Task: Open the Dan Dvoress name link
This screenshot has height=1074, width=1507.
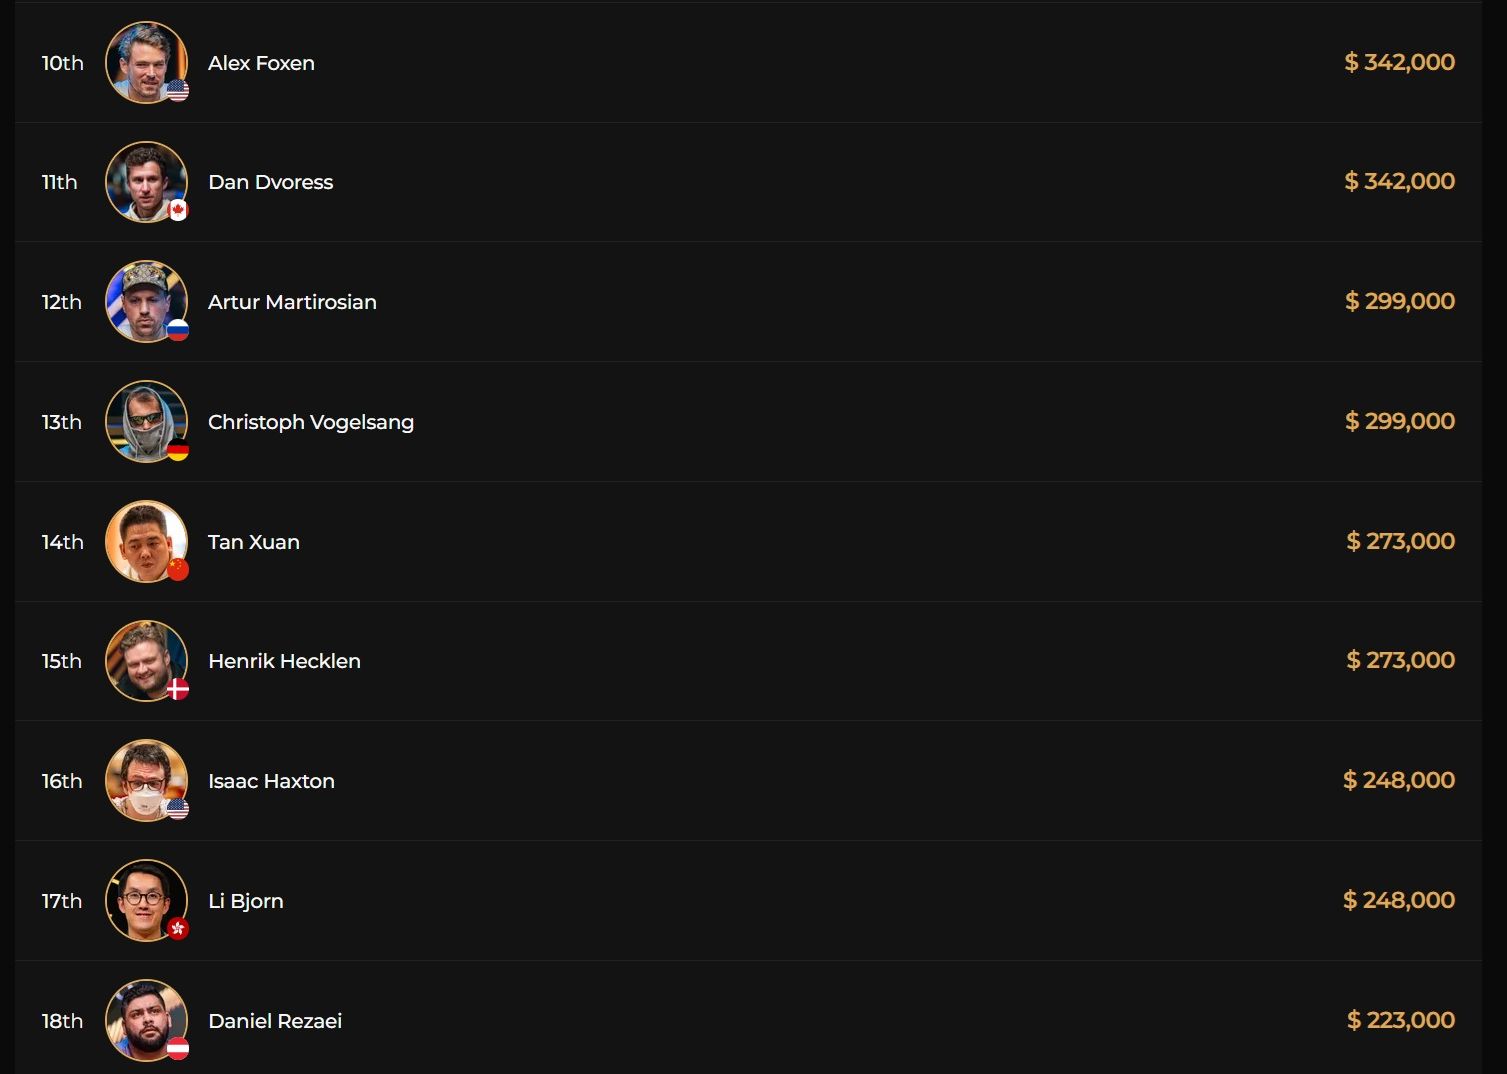Action: (270, 182)
